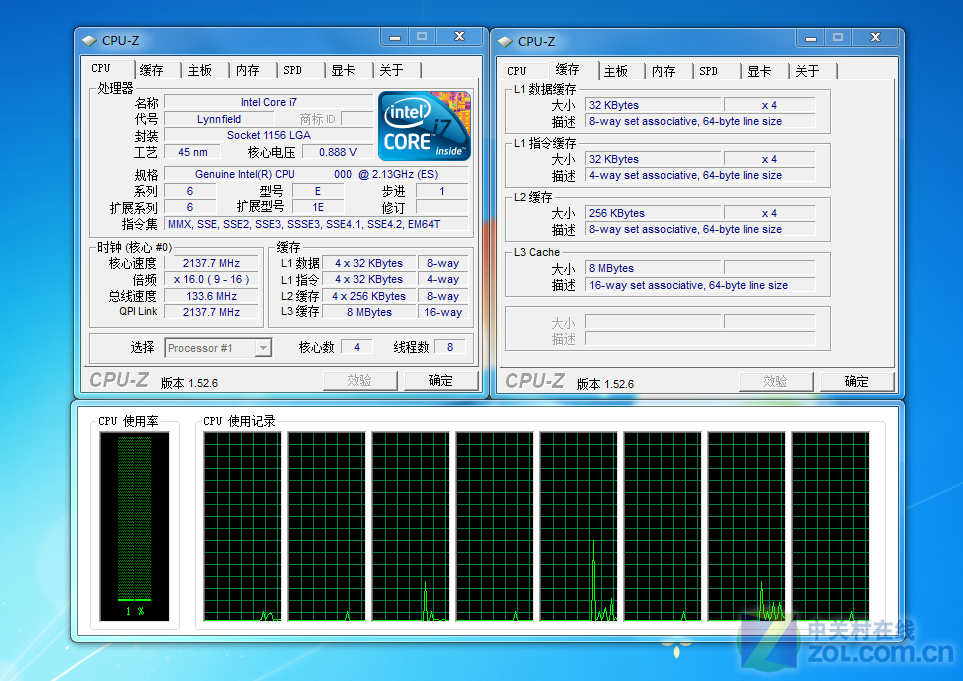Click the L2 size field '256 KBytes'
The height and width of the screenshot is (681, 963).
point(653,213)
